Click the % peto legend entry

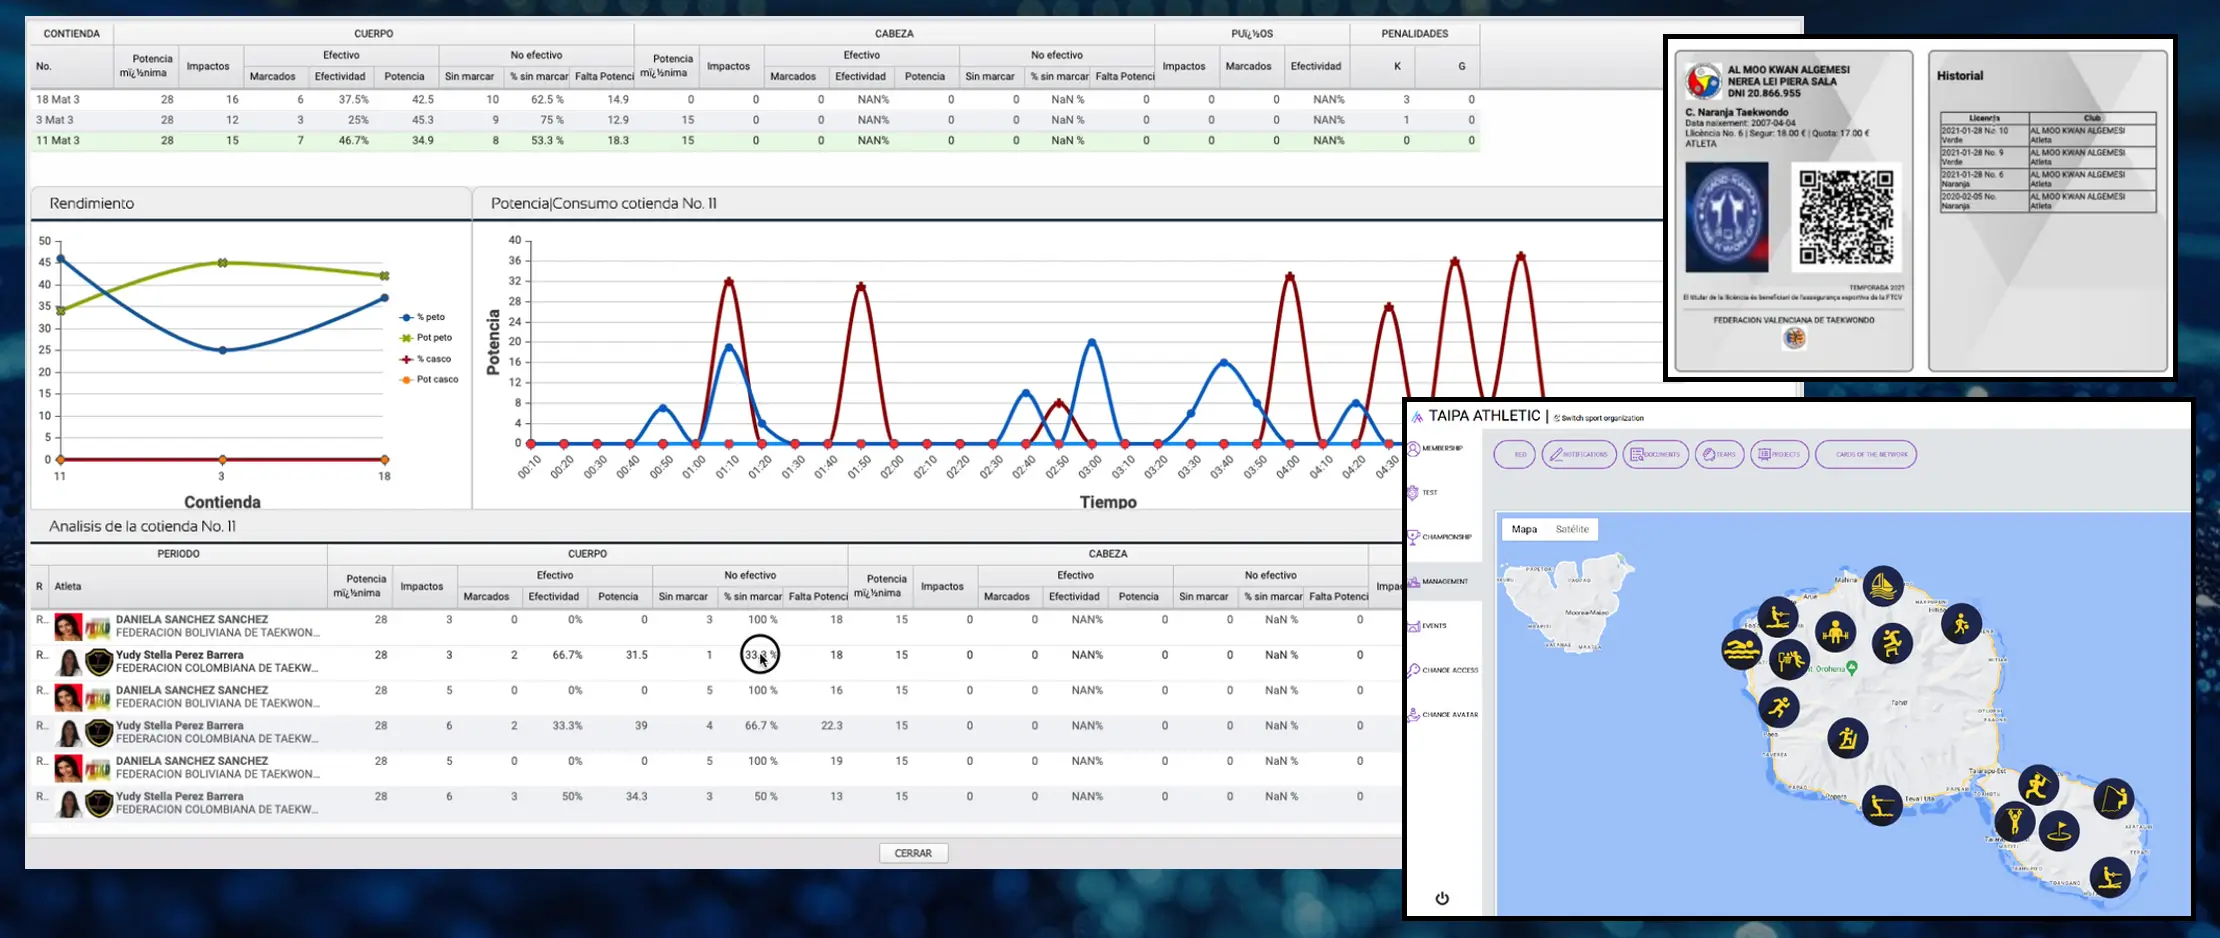423,317
